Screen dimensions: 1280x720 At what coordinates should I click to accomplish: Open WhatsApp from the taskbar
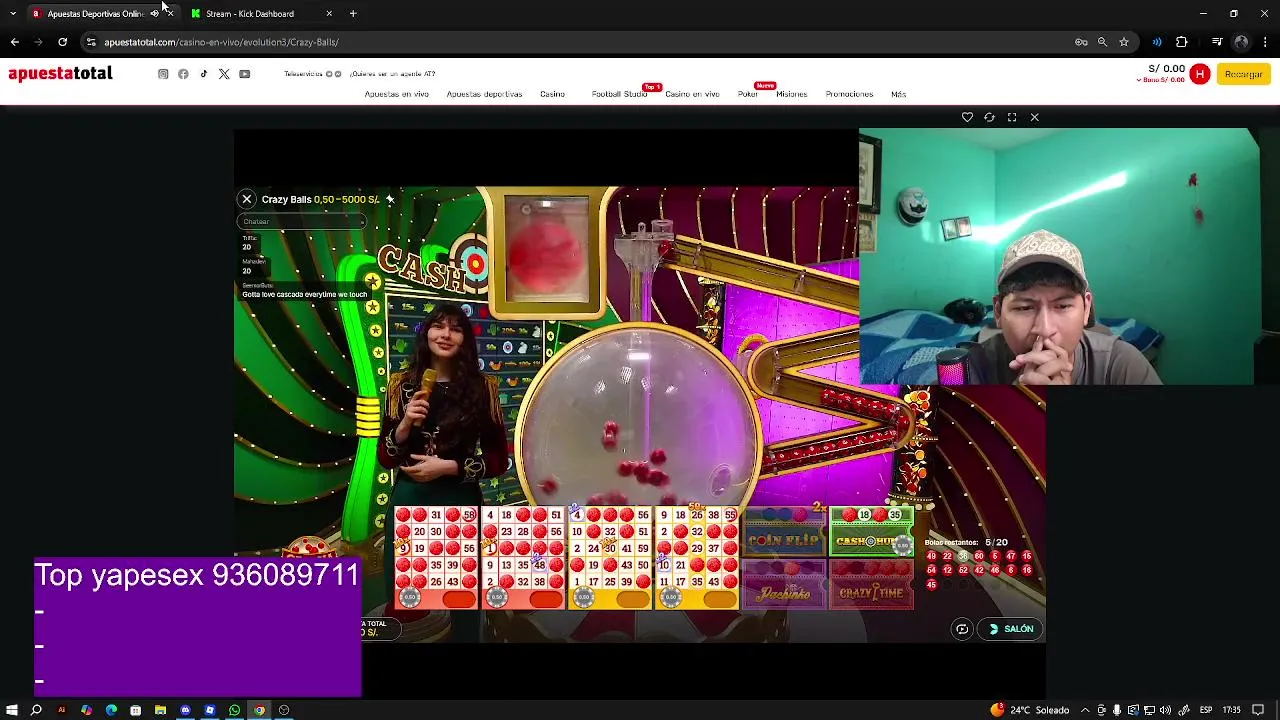click(x=235, y=710)
